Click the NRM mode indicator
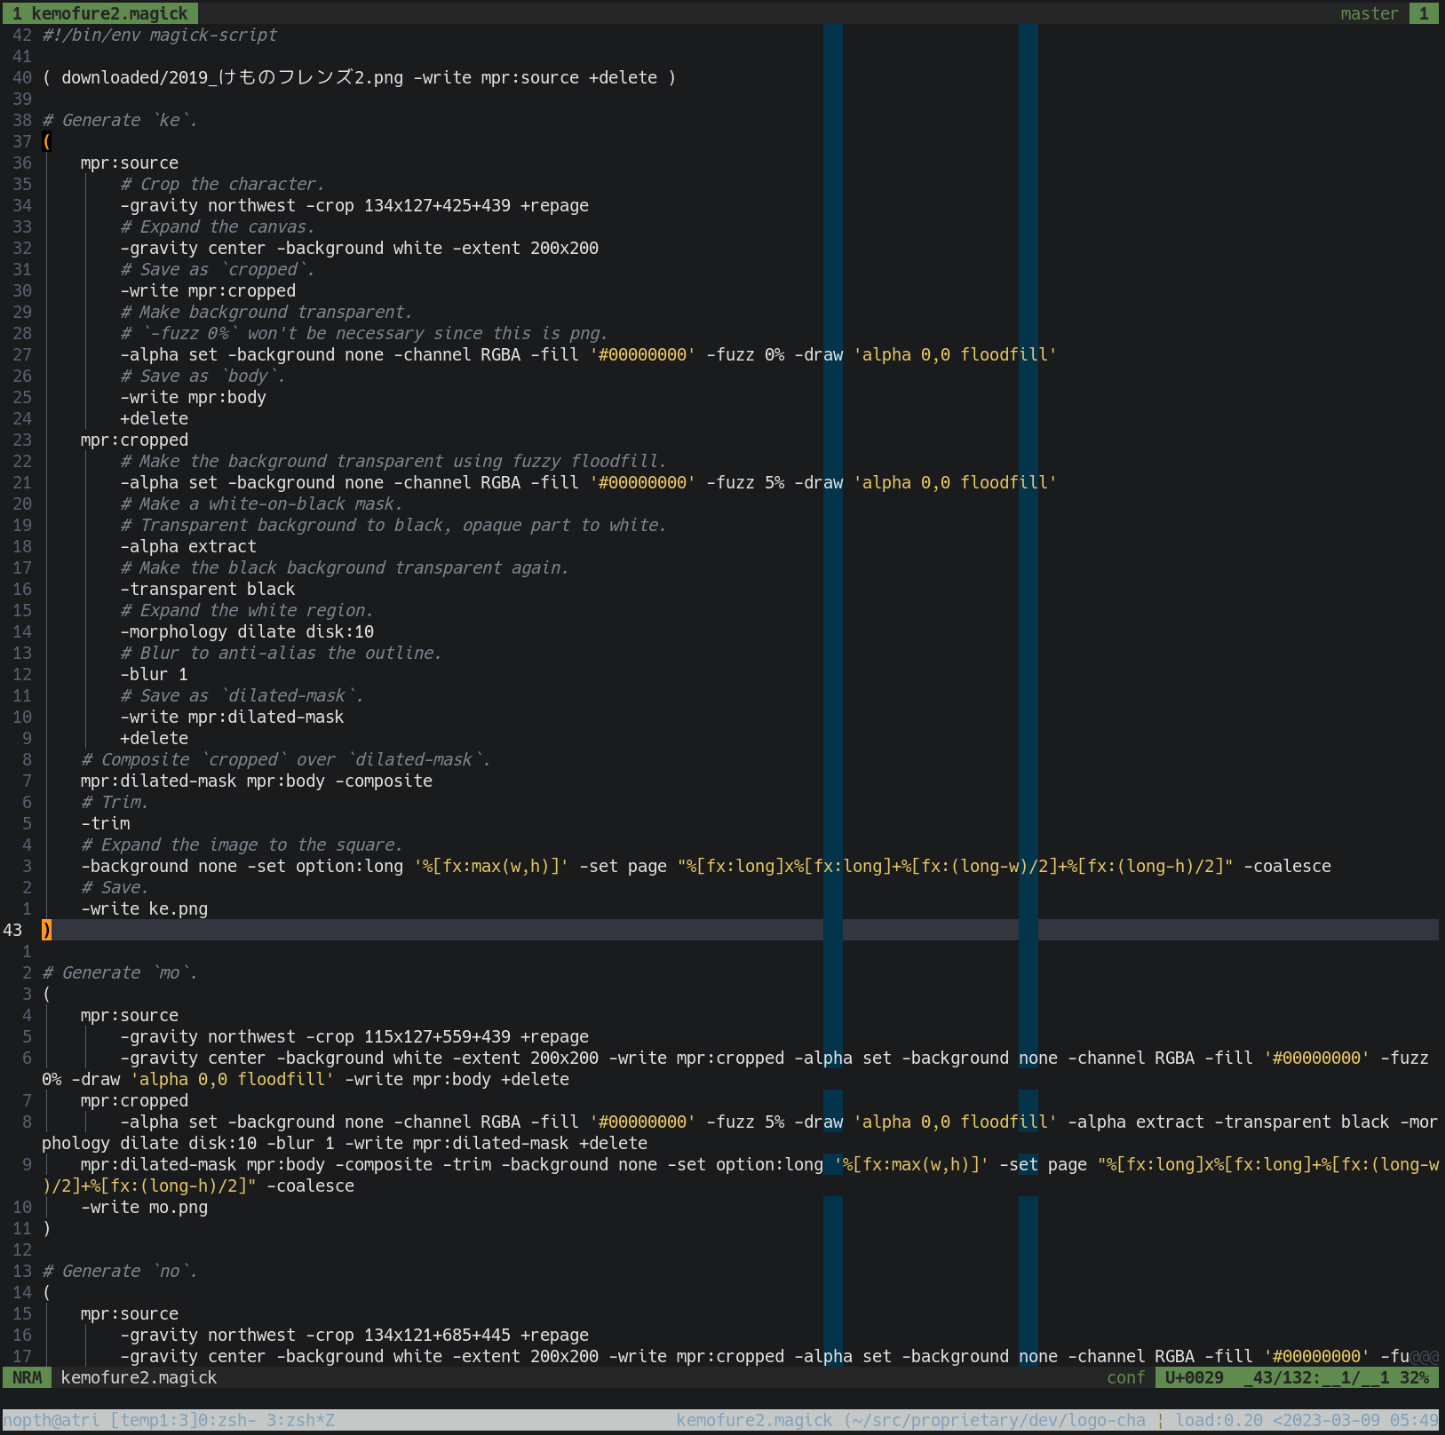Screen dimensions: 1445x1435 [x=27, y=1377]
